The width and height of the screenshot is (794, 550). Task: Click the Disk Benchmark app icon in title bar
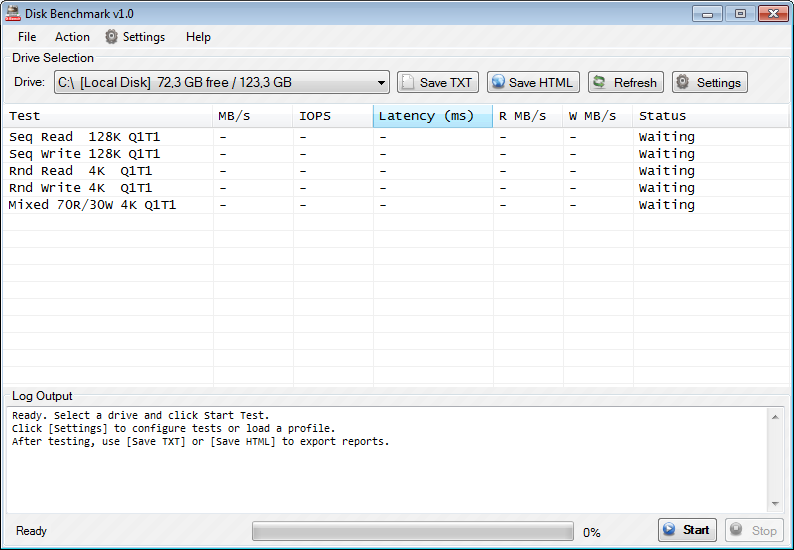pos(13,14)
